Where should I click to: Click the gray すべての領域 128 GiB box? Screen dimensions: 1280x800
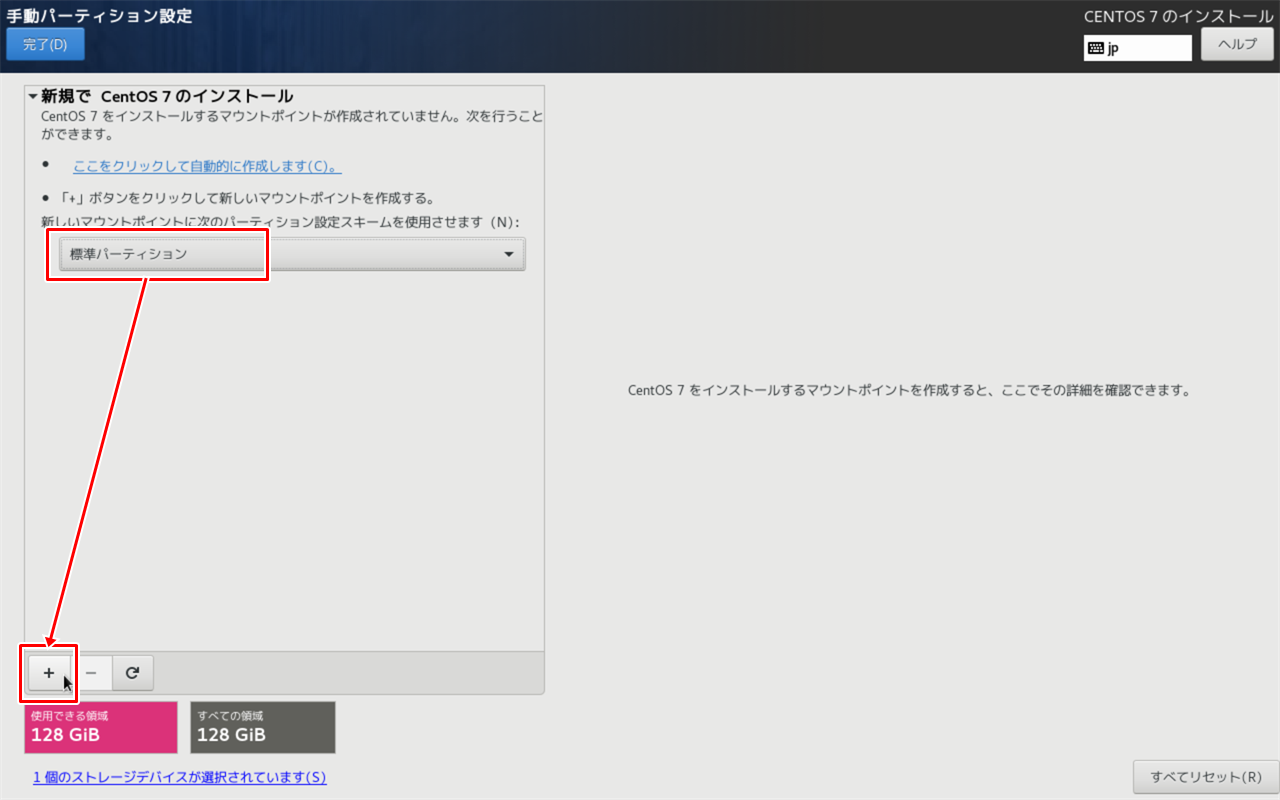click(263, 727)
